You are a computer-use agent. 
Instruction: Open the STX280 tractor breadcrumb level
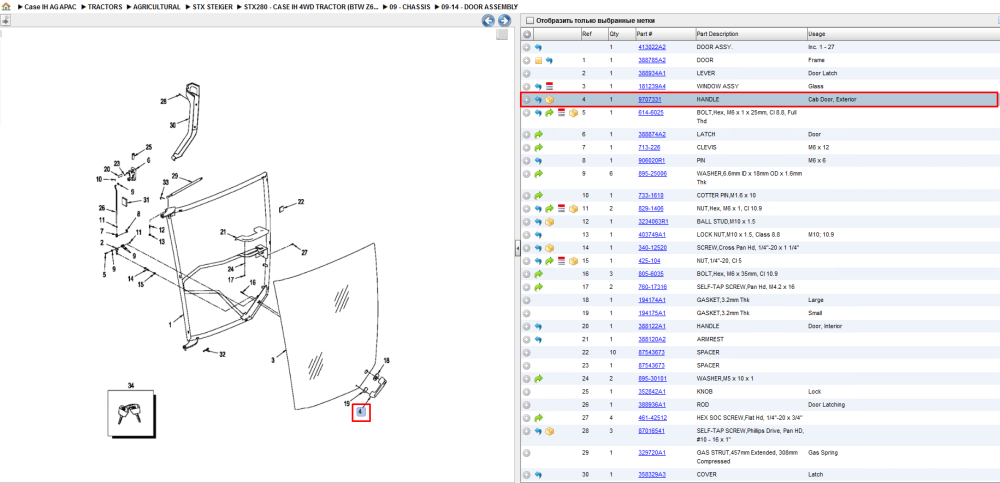coord(311,6)
